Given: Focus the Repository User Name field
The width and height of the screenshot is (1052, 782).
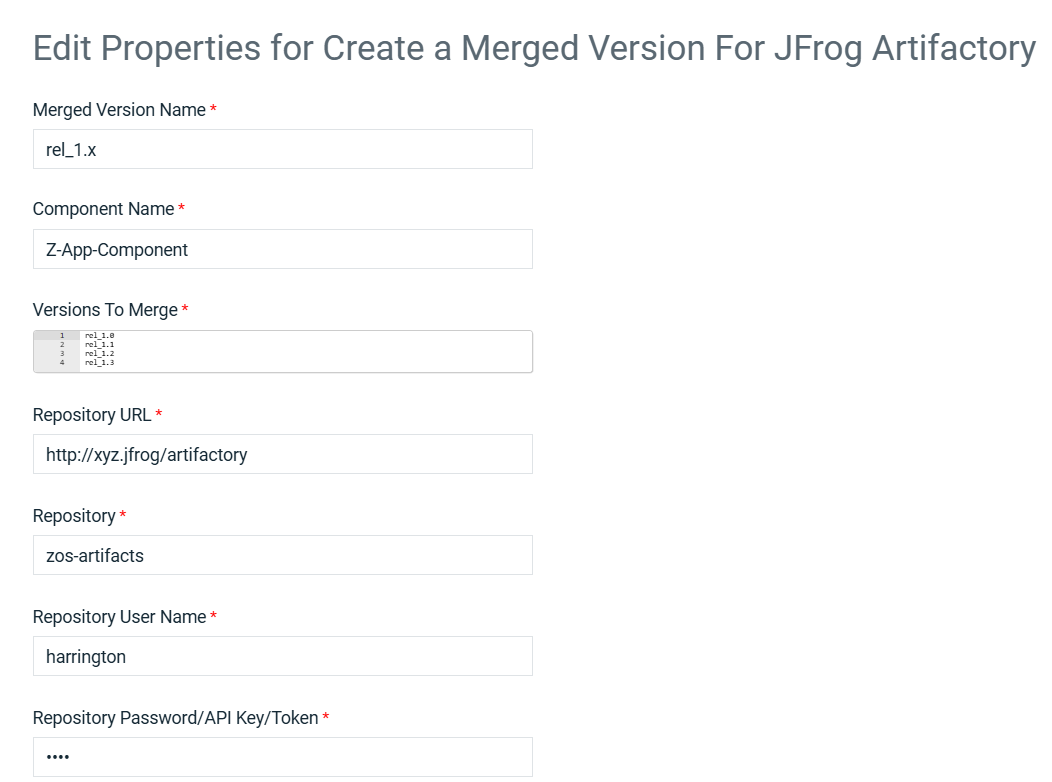Looking at the screenshot, I should click(x=282, y=656).
